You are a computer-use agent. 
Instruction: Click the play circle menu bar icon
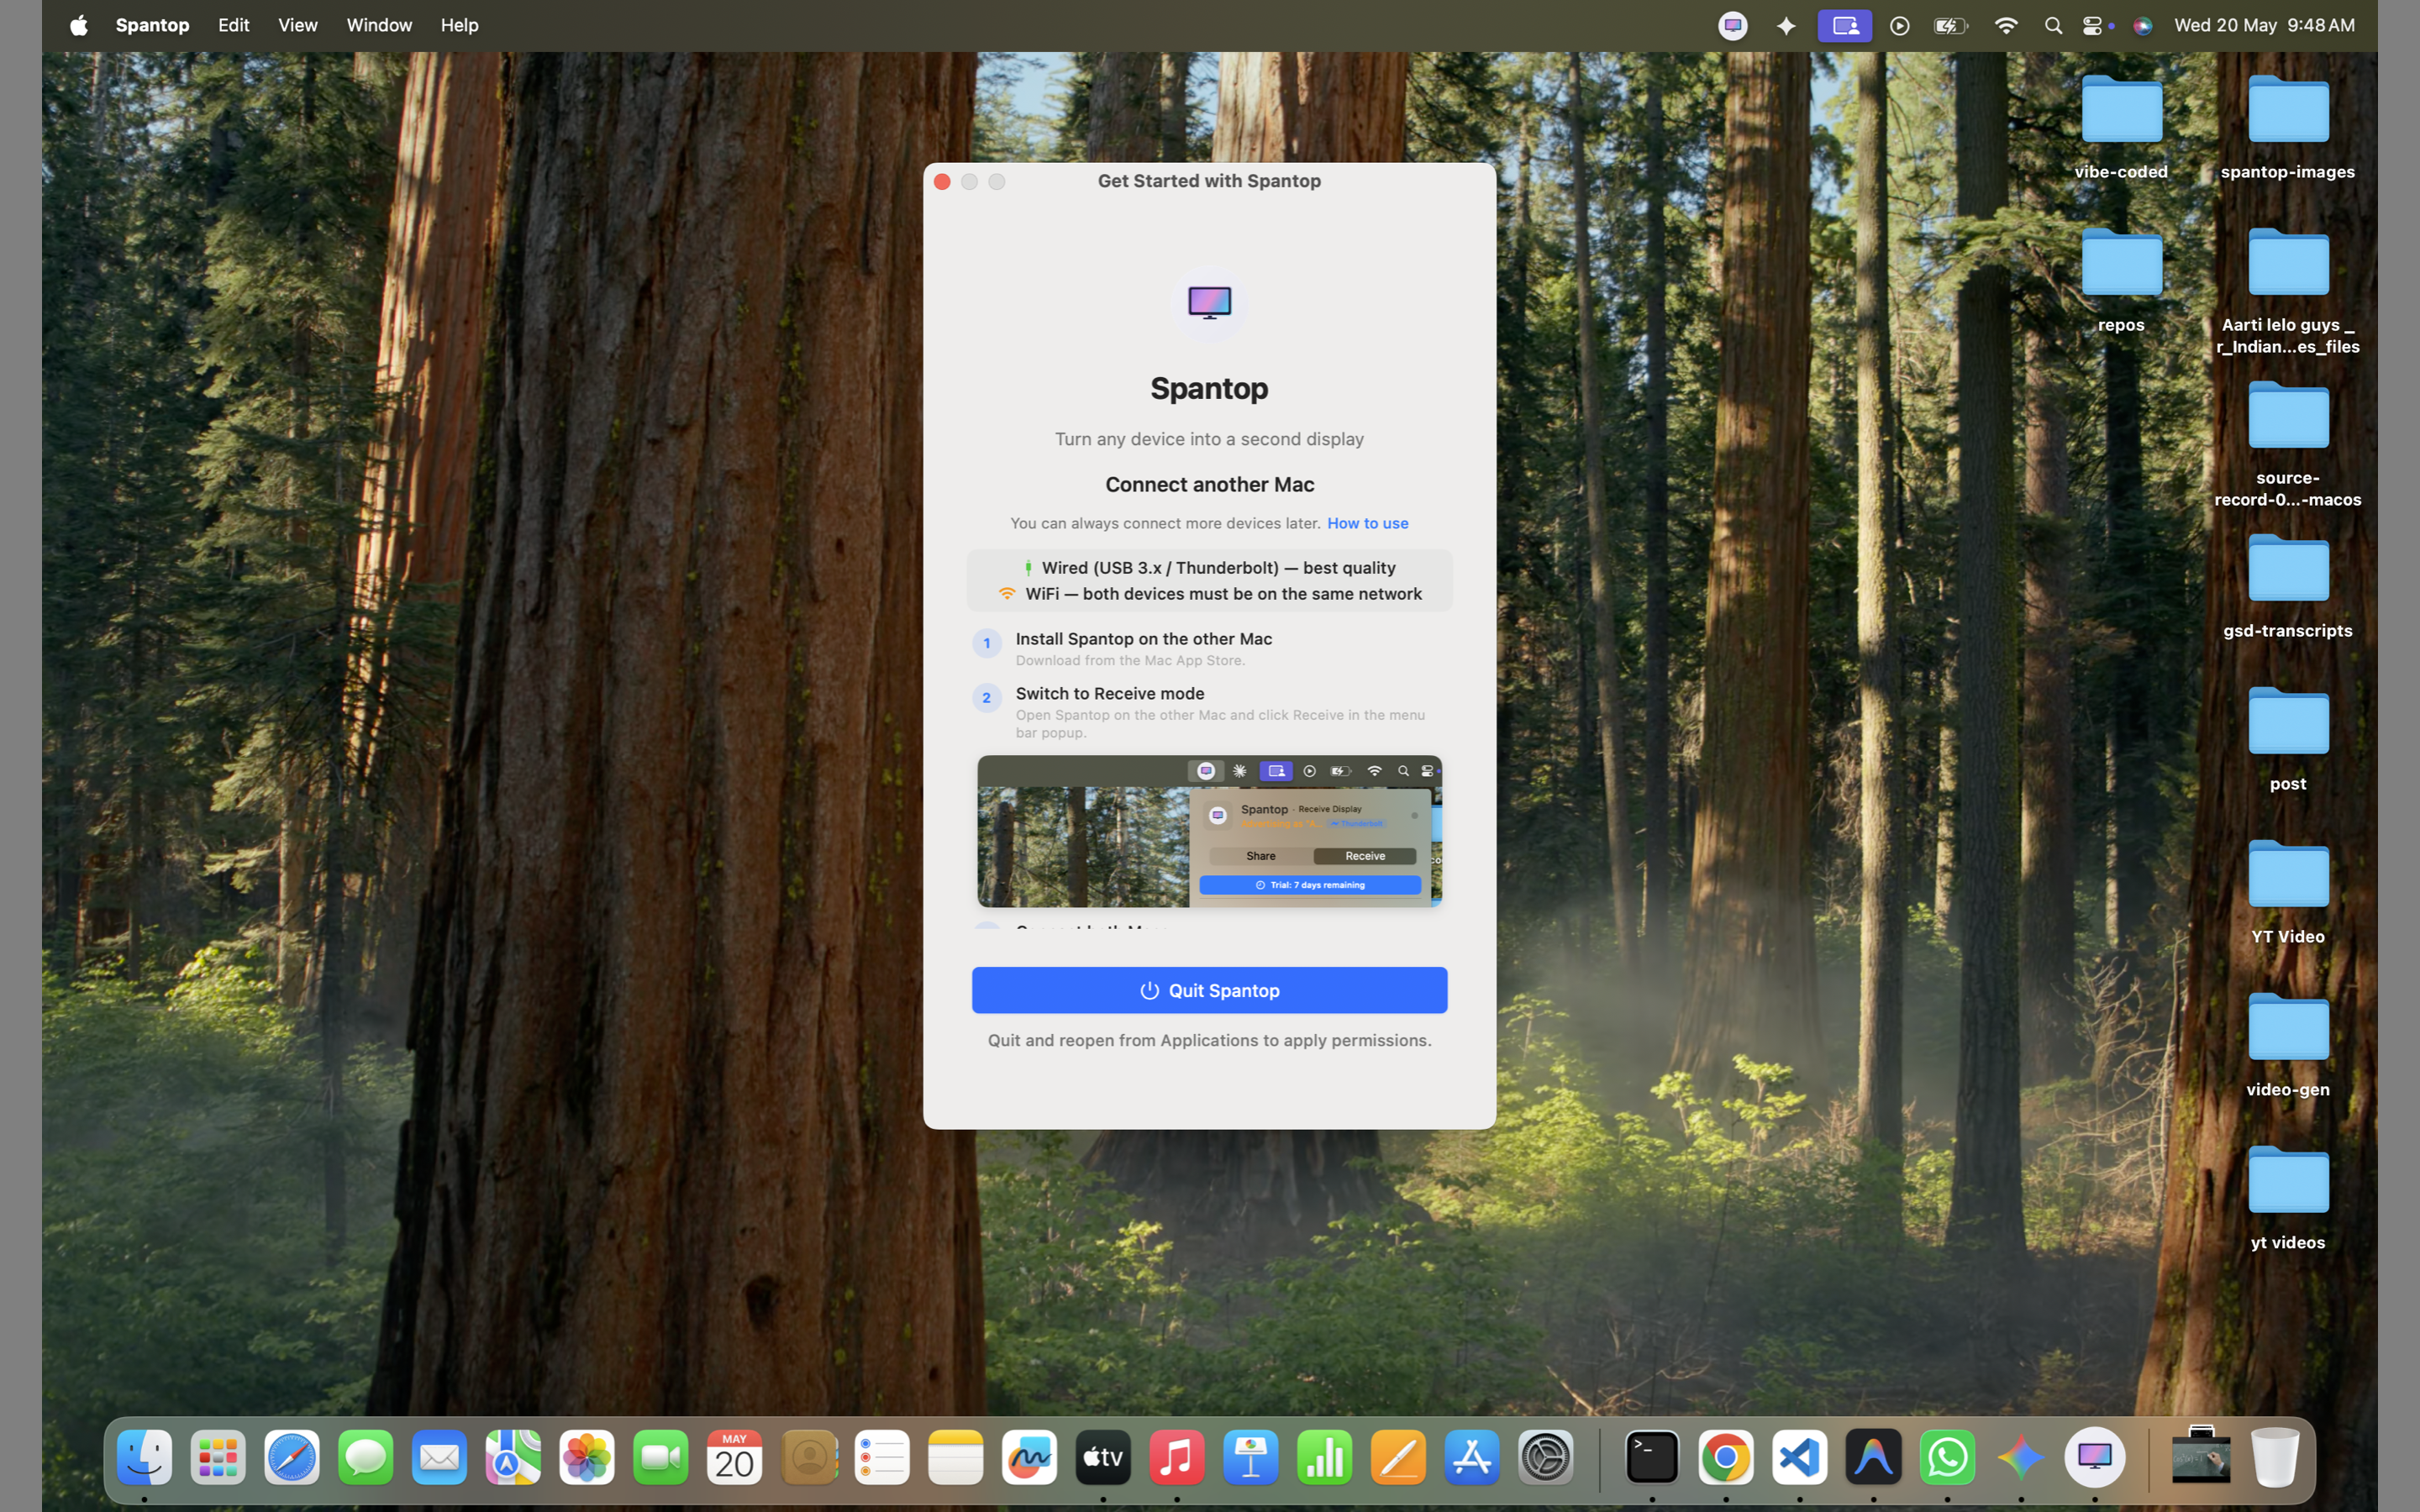(x=1900, y=25)
